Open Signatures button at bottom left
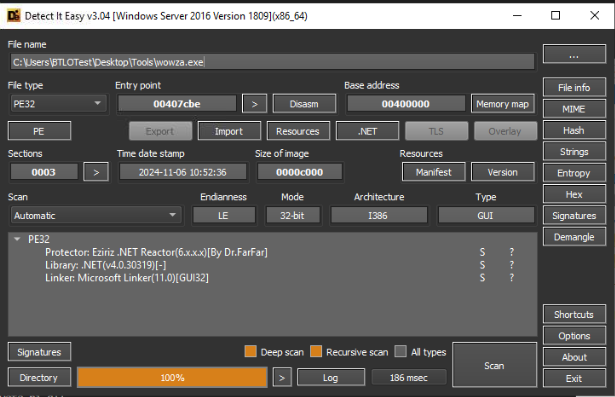The image size is (615, 397). (39, 352)
